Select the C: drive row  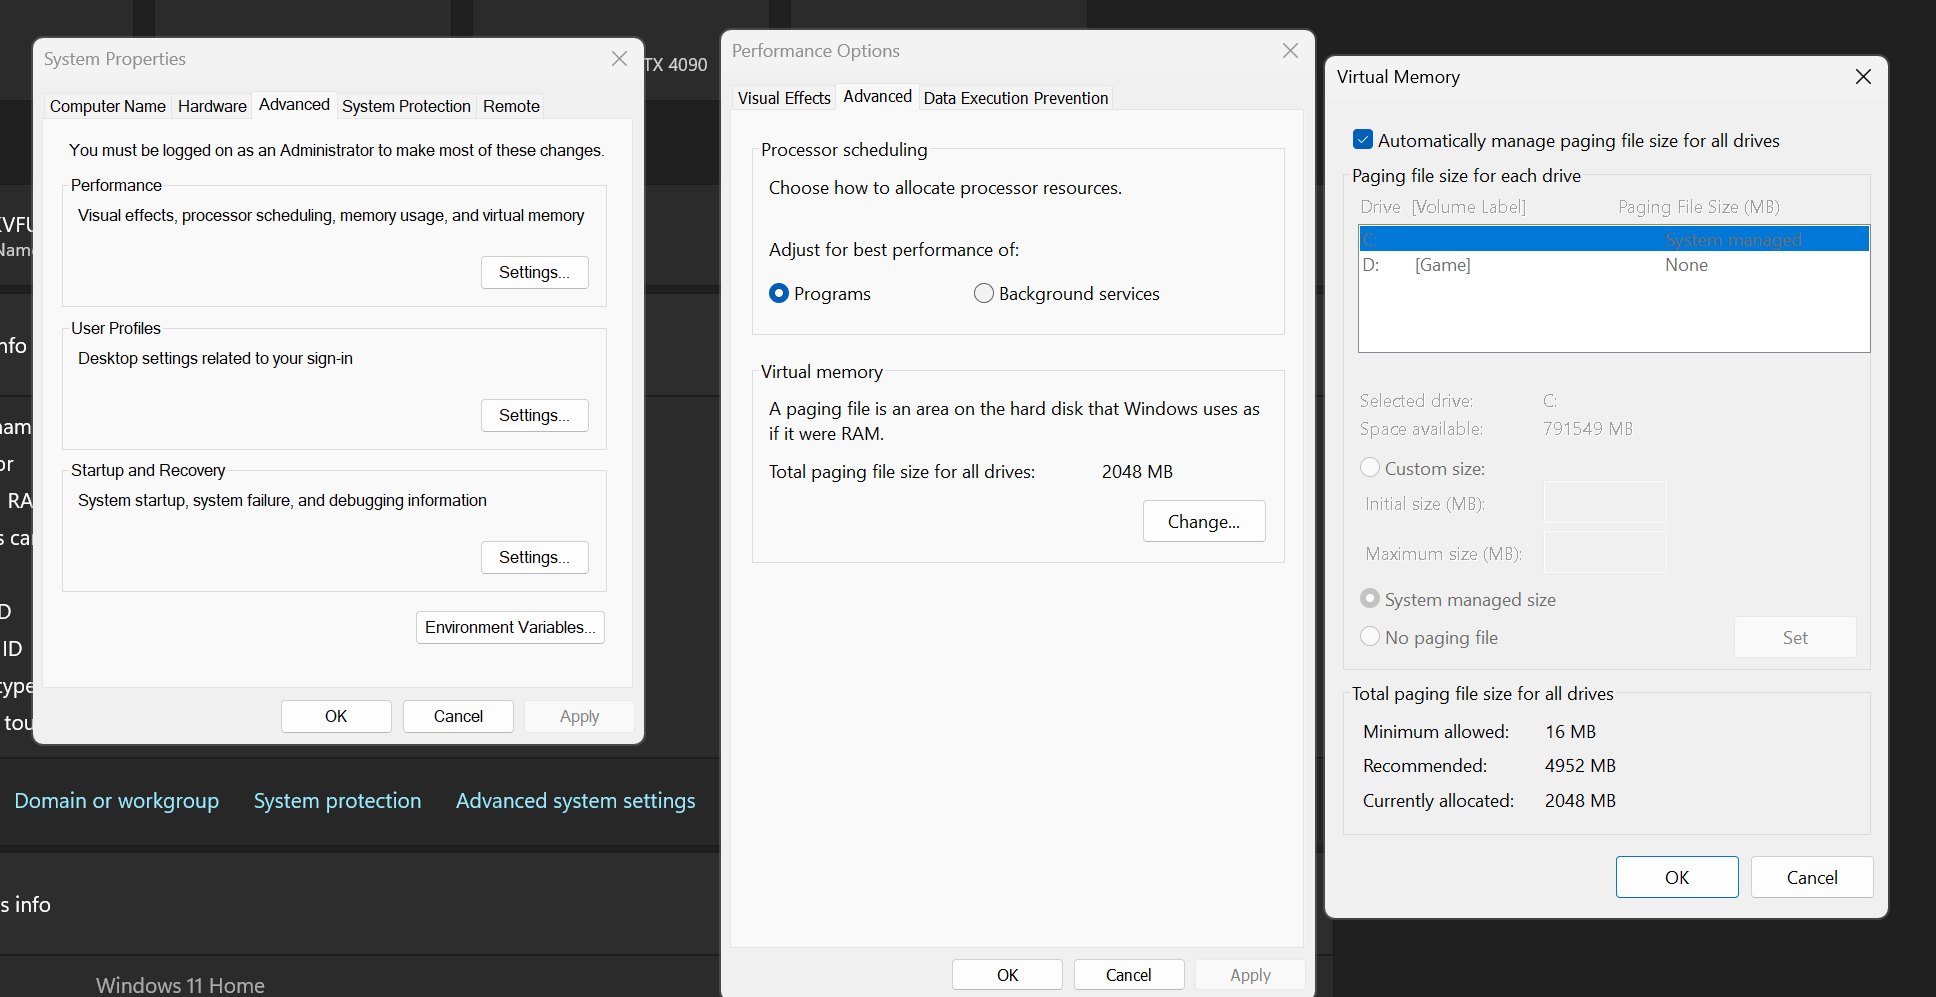coord(1614,239)
